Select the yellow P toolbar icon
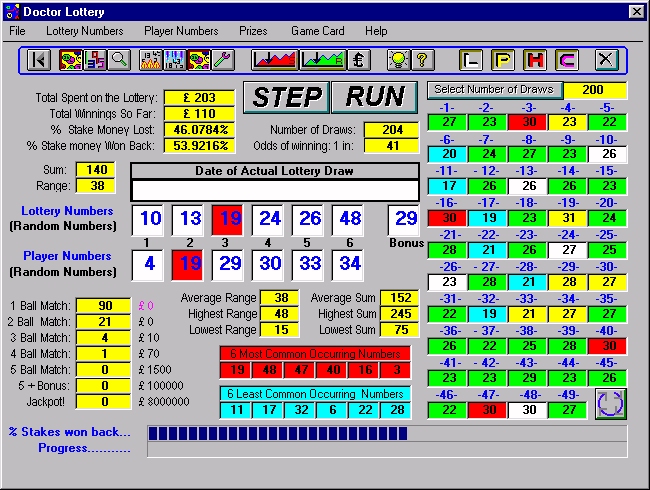Viewport: 650px width, 490px height. pos(503,60)
